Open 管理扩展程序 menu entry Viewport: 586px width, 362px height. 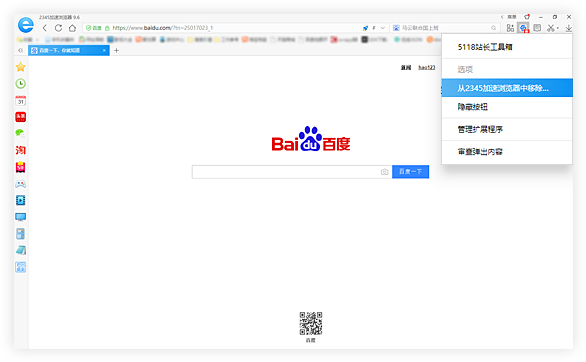tap(507, 129)
